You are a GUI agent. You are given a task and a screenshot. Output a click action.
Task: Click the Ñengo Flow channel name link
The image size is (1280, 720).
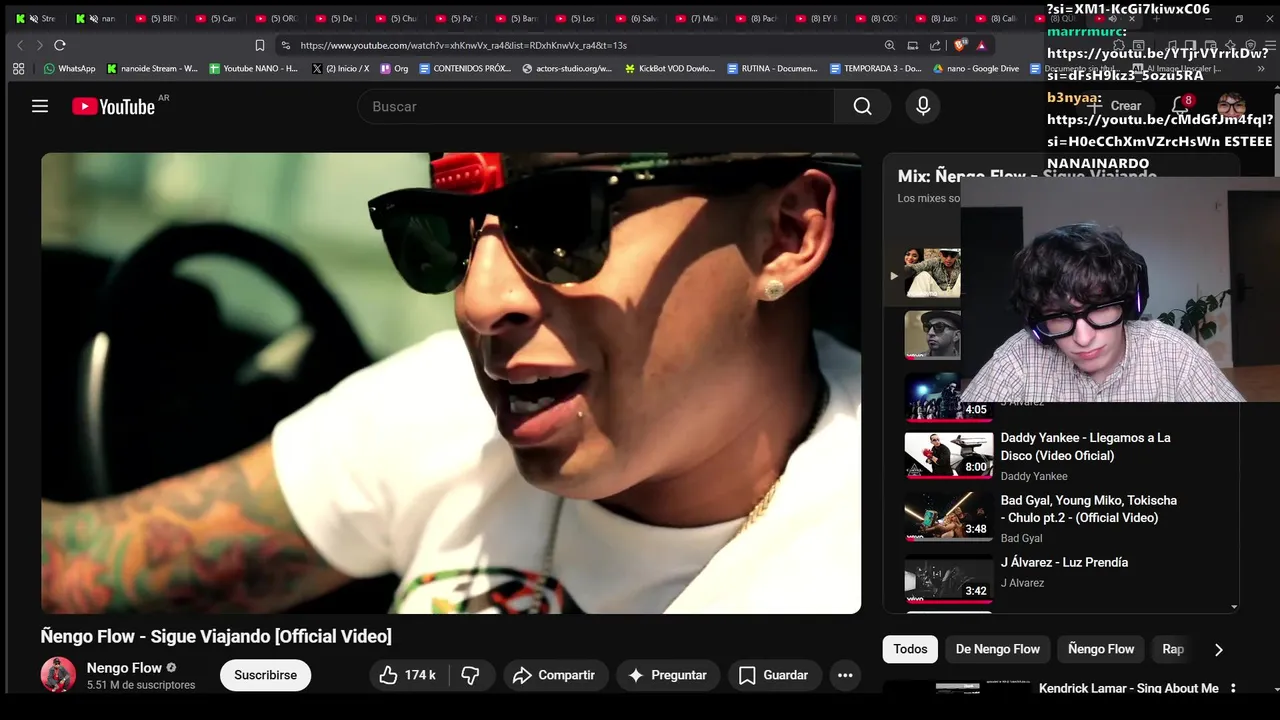(x=124, y=668)
